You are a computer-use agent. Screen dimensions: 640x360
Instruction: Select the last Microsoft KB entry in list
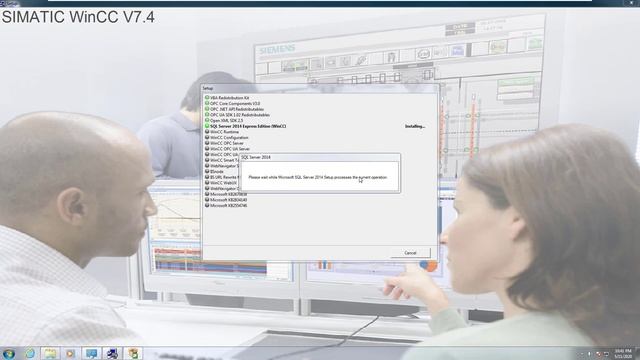(x=229, y=206)
